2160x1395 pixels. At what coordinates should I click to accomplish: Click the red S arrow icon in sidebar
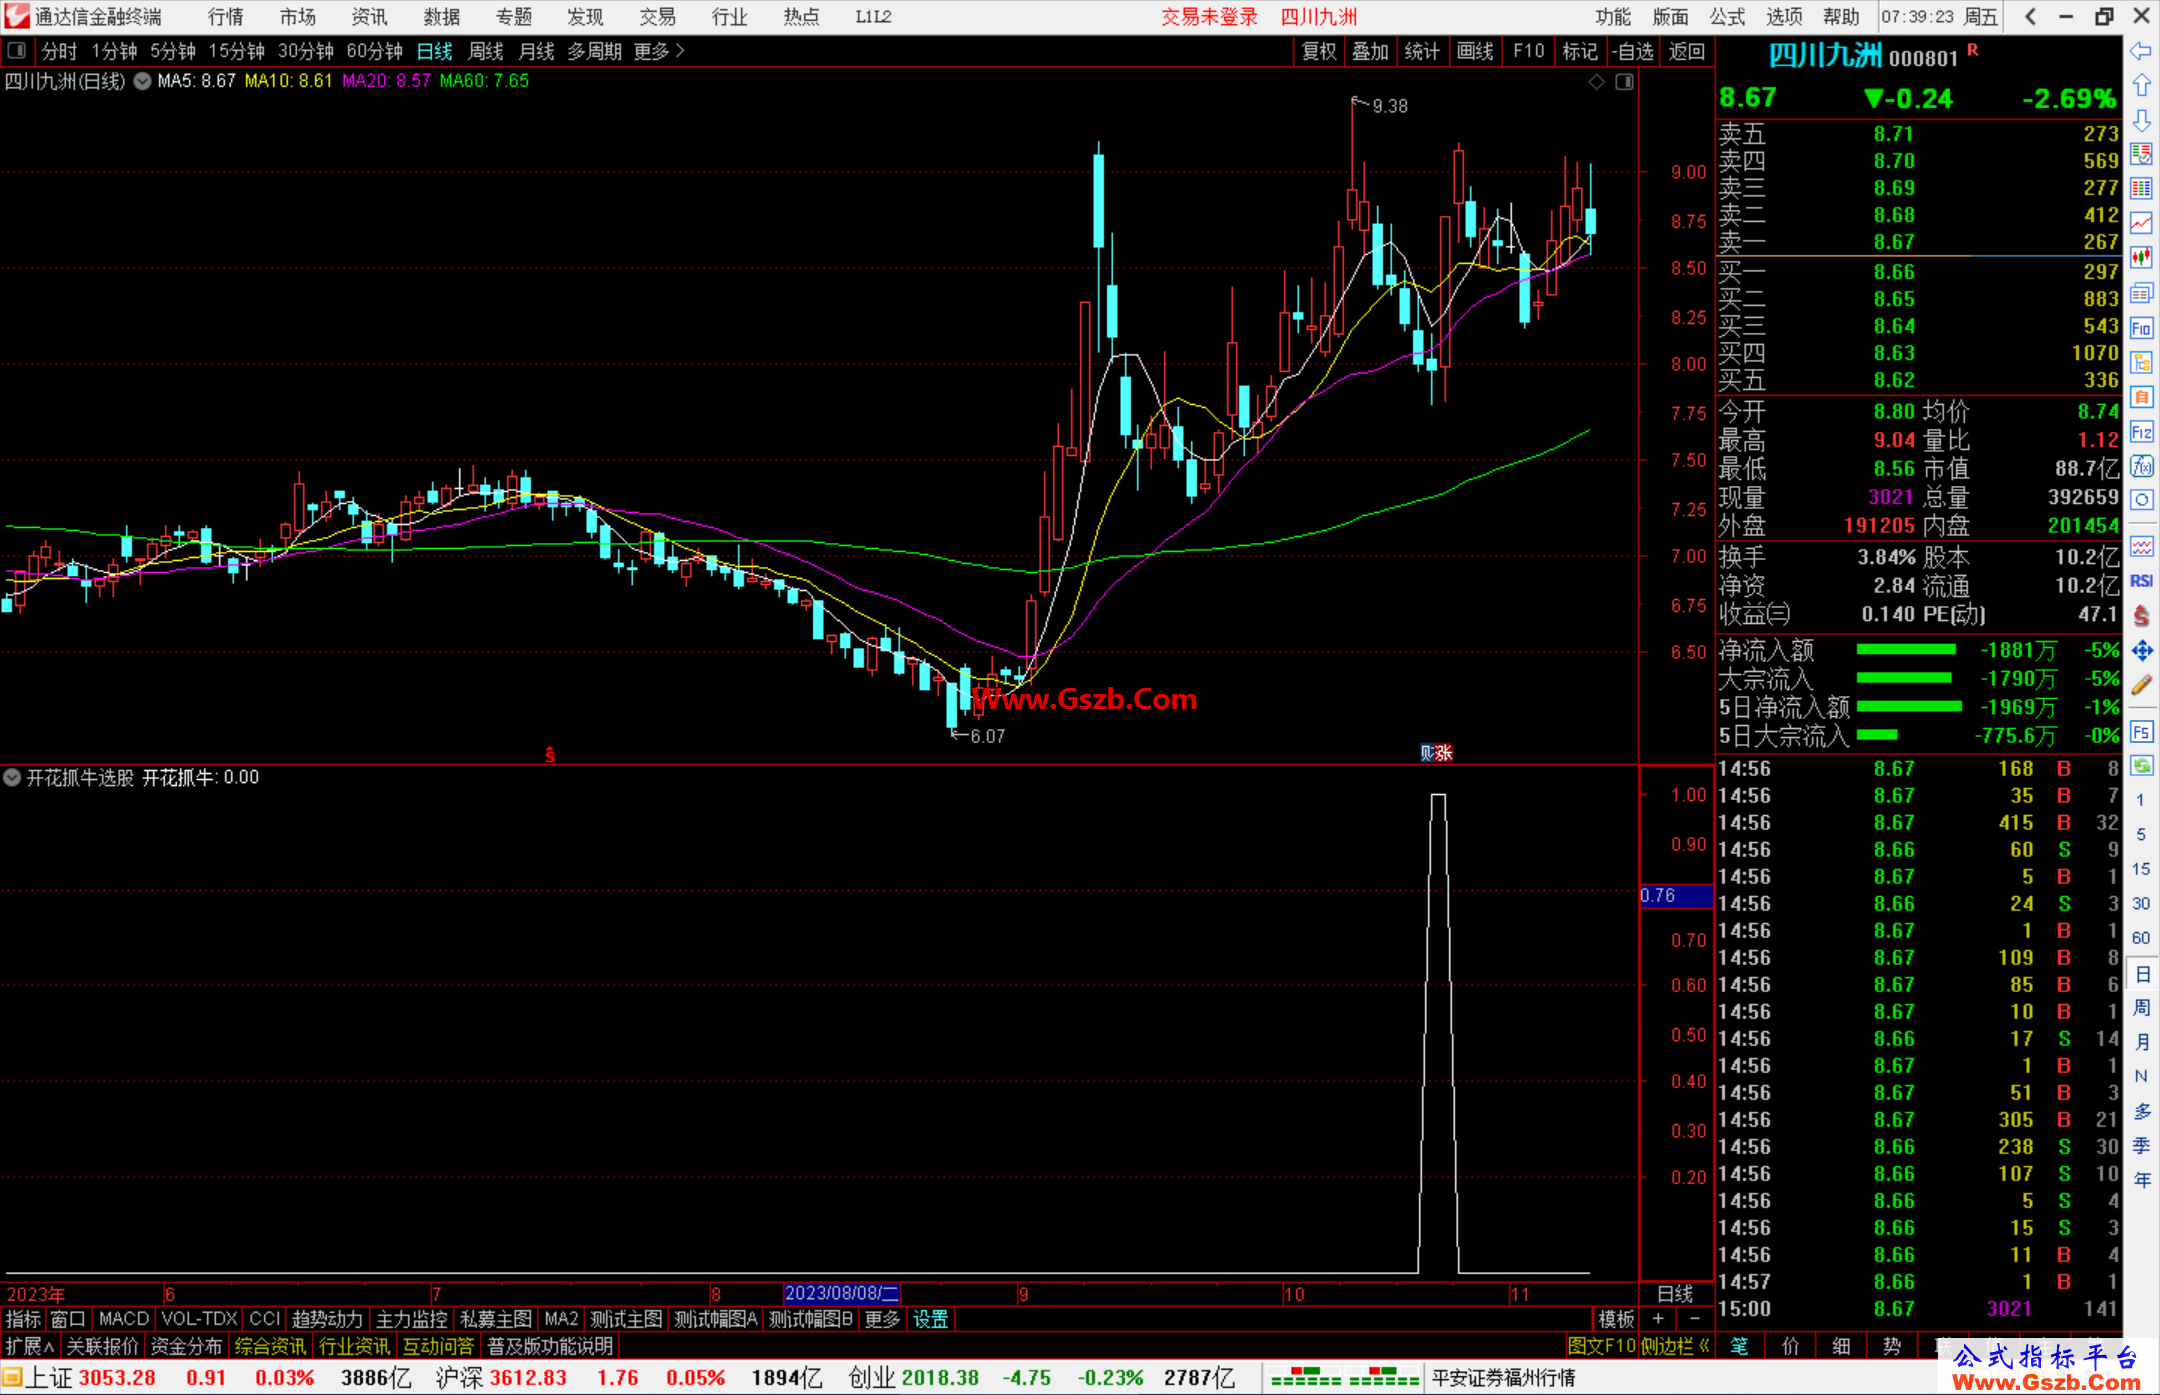[2141, 616]
